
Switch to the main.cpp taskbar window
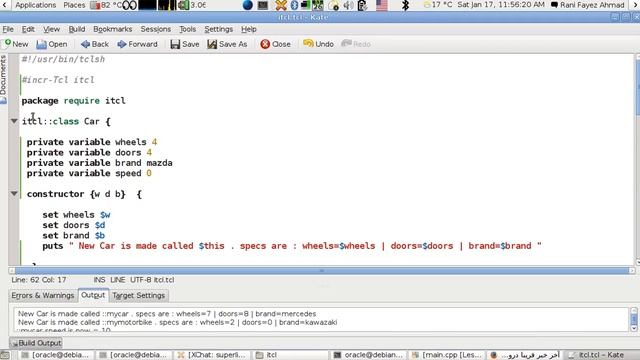click(x=447, y=355)
